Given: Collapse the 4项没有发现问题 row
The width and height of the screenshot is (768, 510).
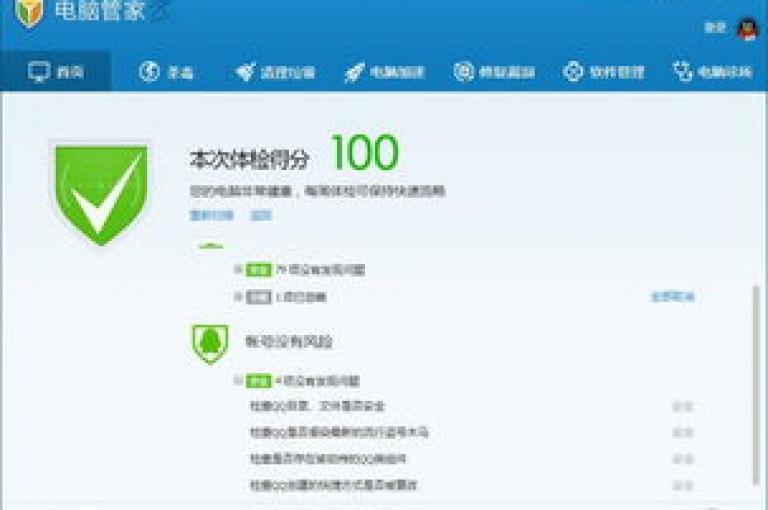Looking at the screenshot, I should 238,380.
